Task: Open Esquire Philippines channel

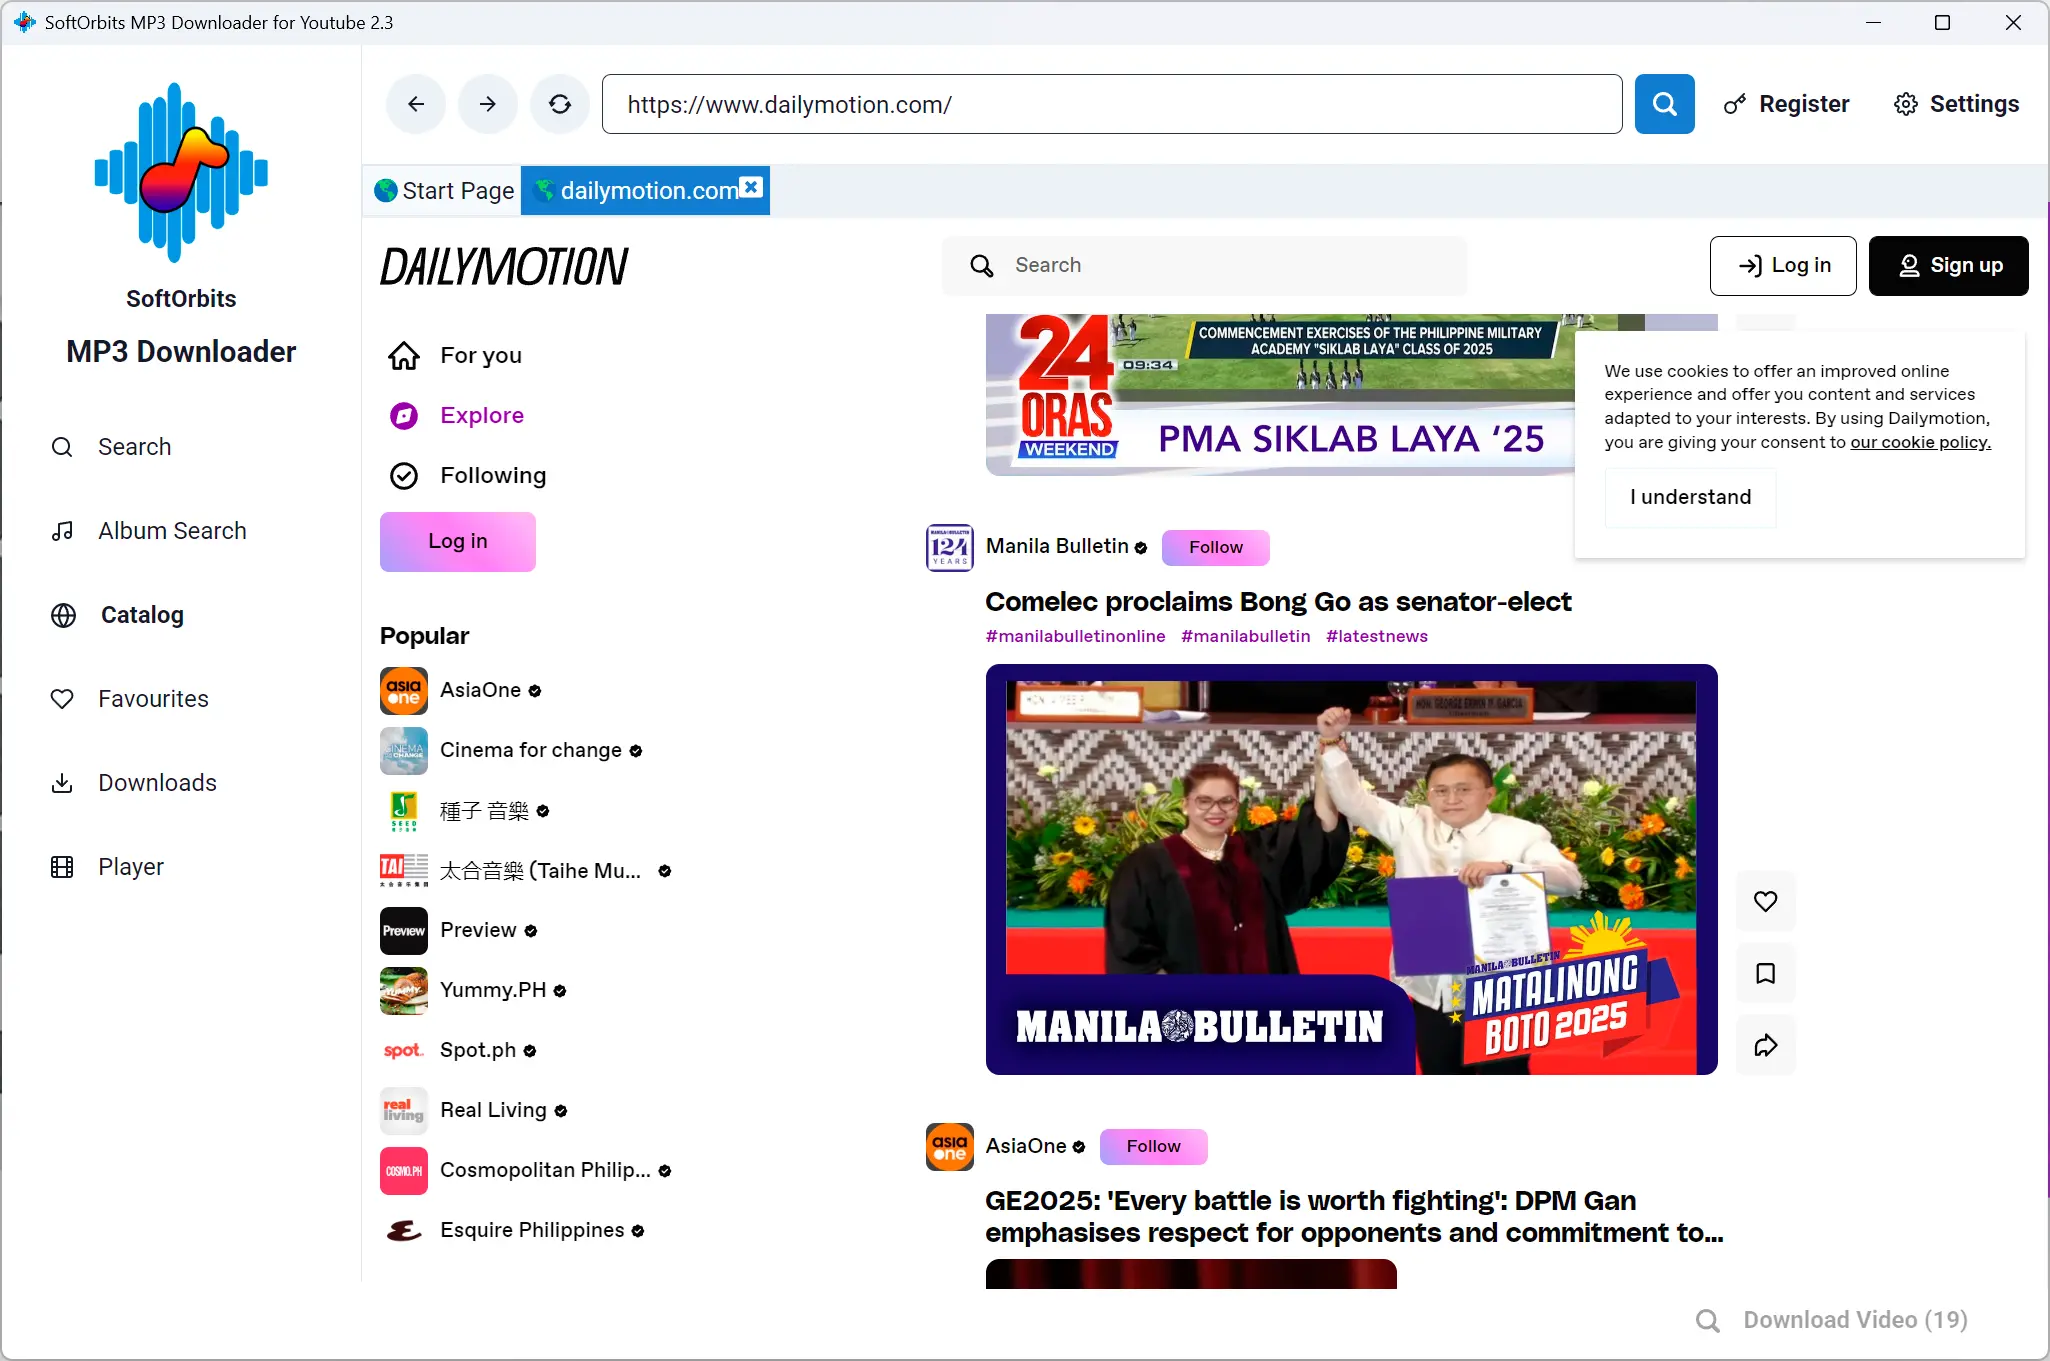Action: point(512,1230)
